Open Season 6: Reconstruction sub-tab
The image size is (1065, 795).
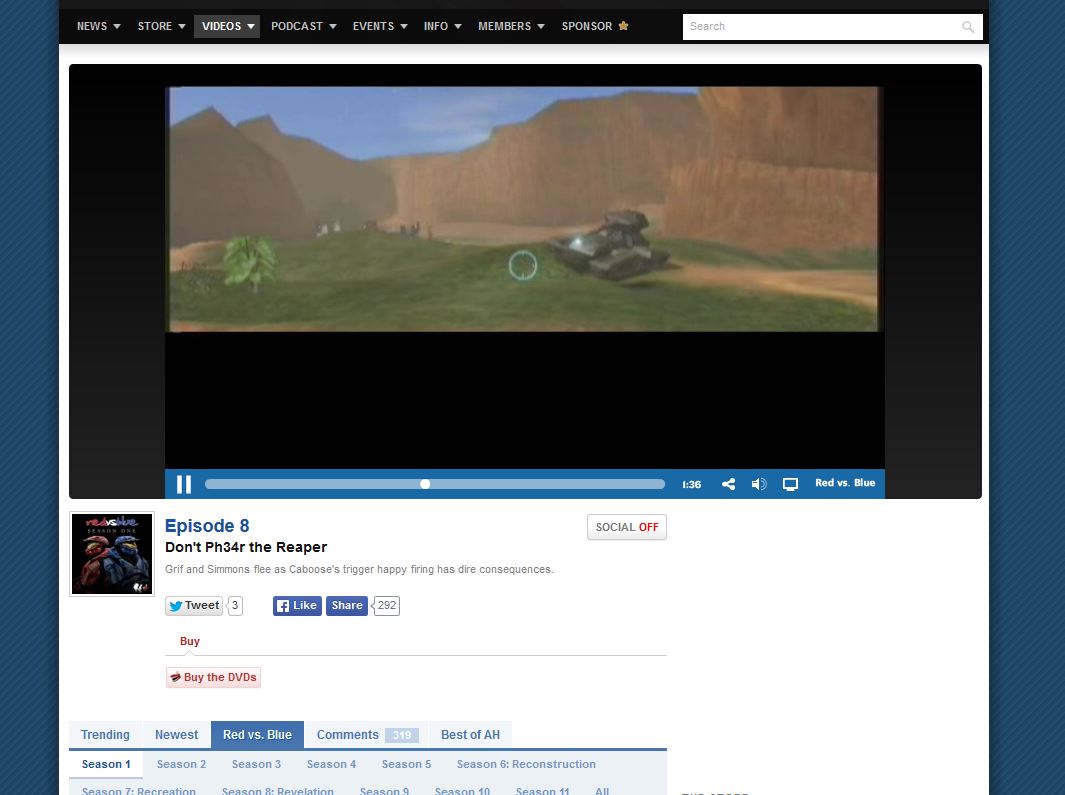click(x=526, y=764)
